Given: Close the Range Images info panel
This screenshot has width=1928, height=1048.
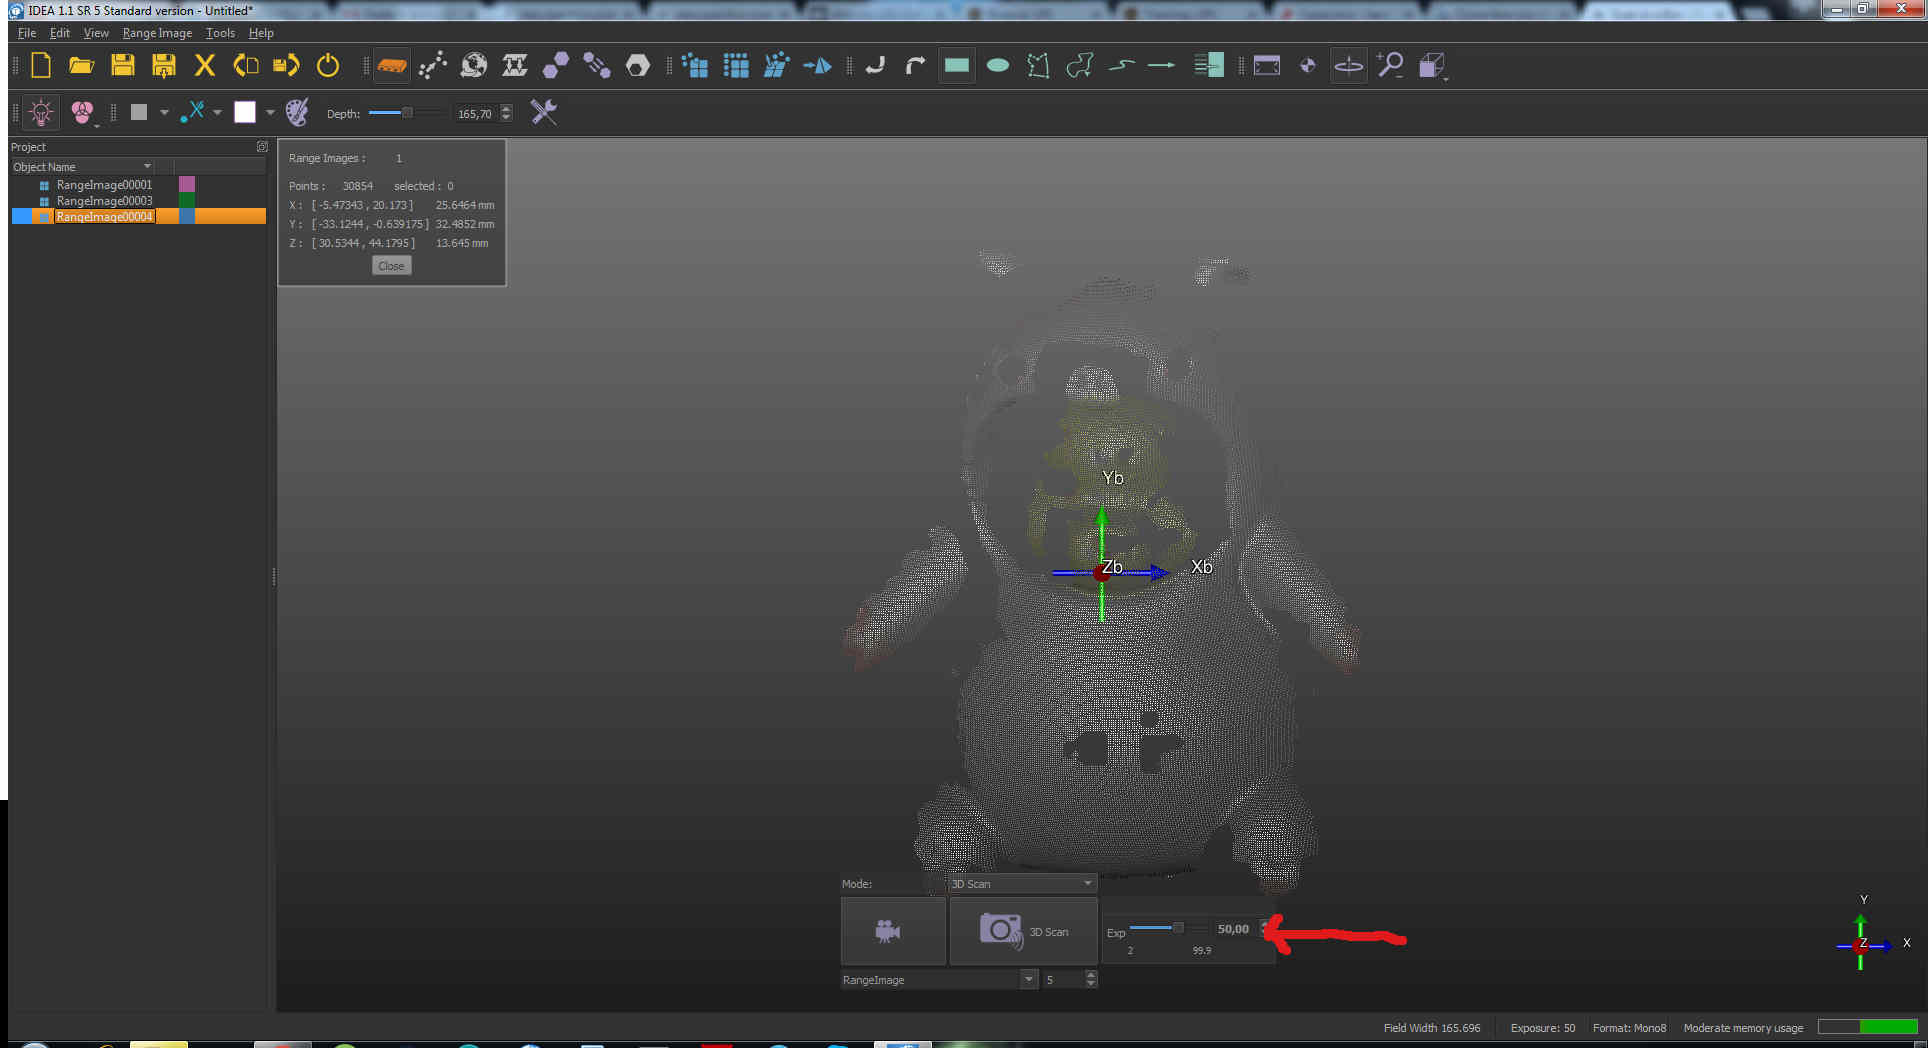Looking at the screenshot, I should [x=391, y=266].
